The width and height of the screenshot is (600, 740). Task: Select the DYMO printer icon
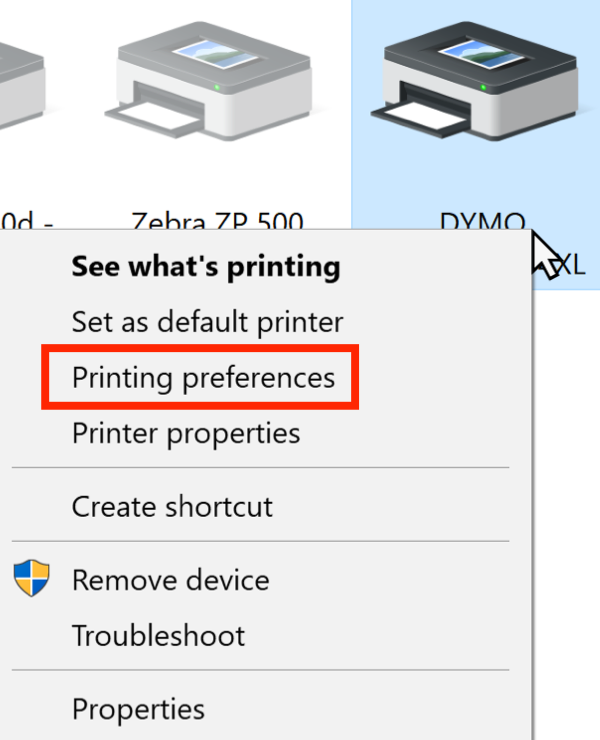pyautogui.click(x=474, y=80)
